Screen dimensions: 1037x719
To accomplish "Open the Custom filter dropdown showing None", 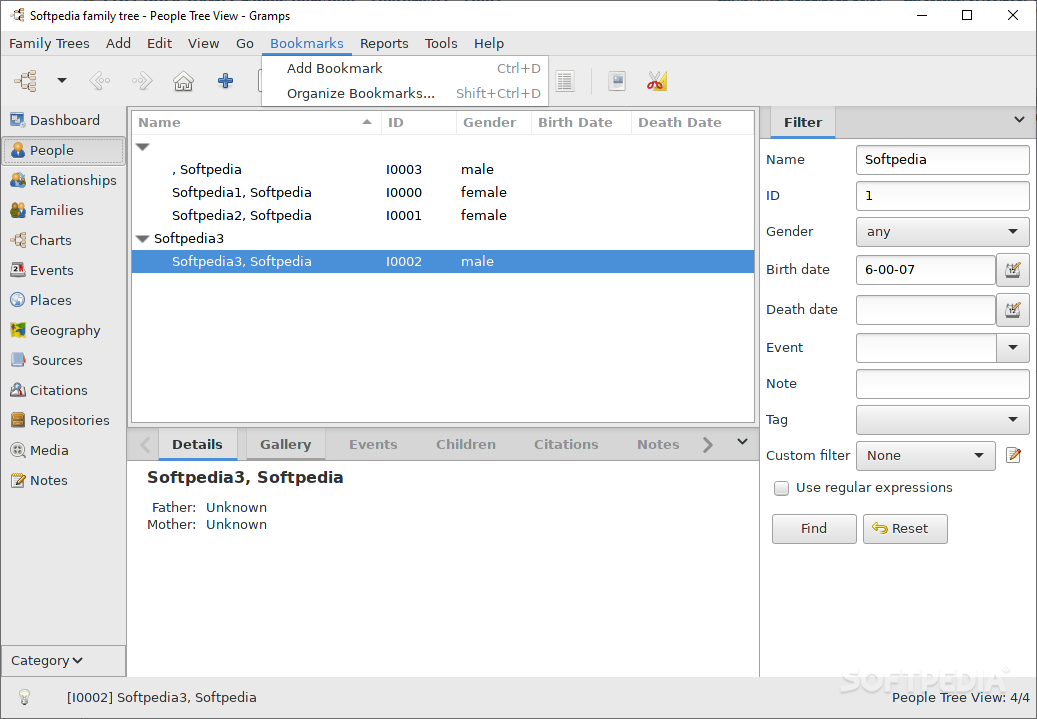I will click(926, 456).
